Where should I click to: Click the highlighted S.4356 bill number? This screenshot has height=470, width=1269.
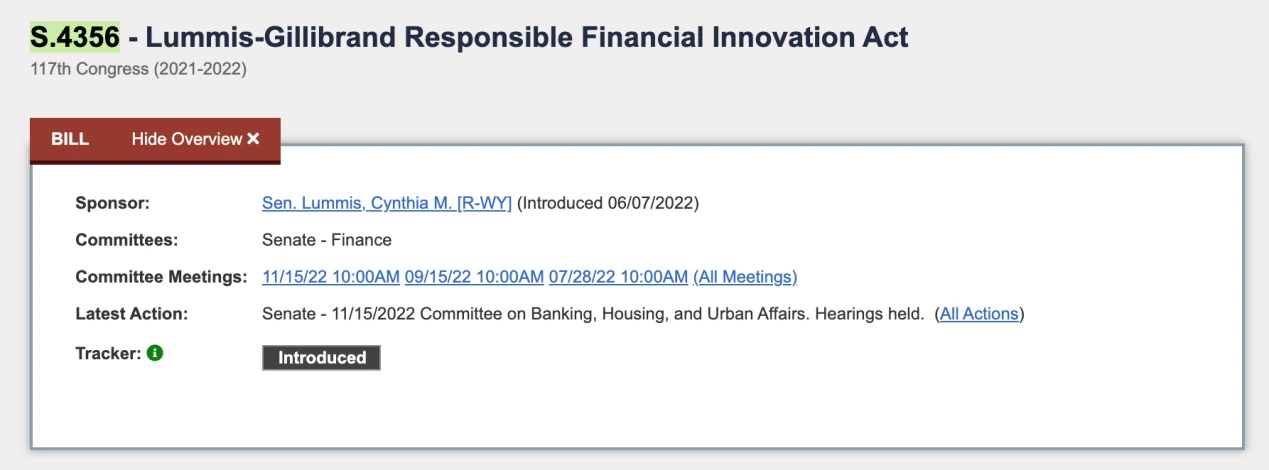click(74, 38)
